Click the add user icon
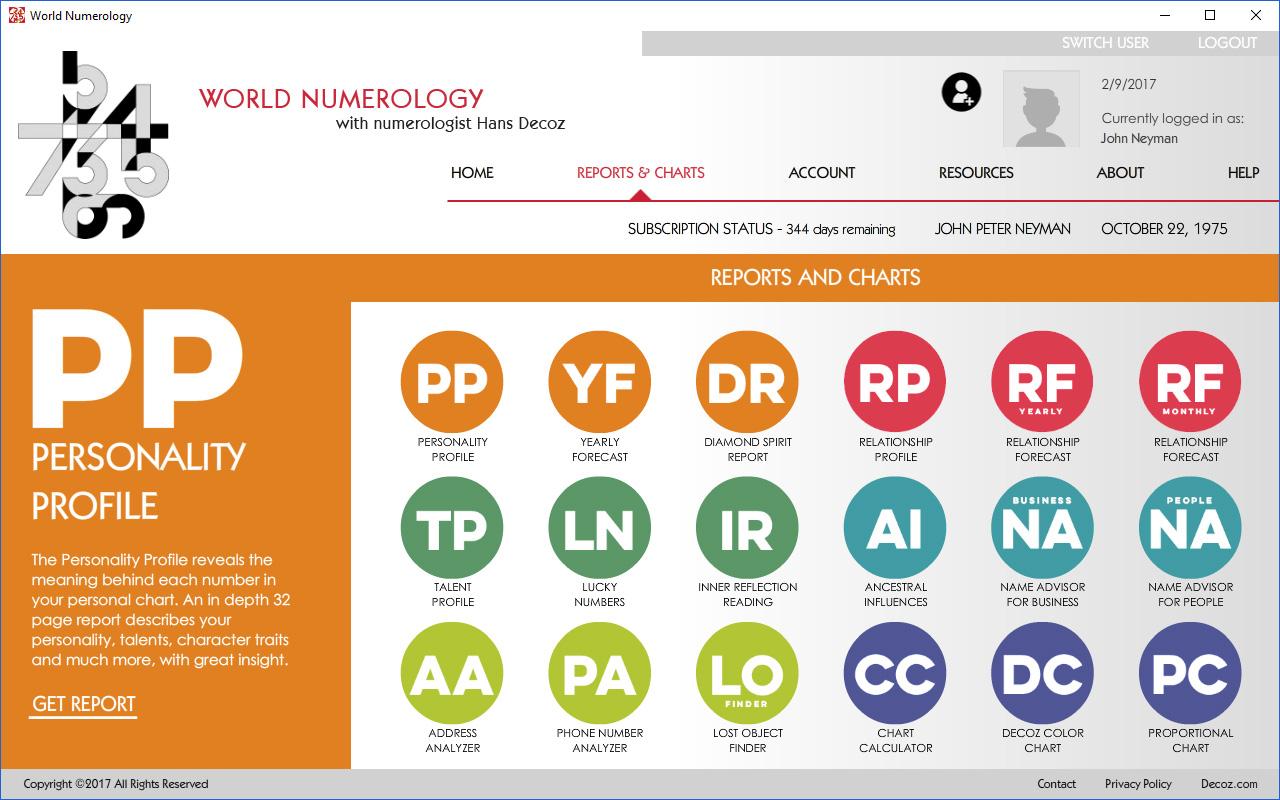Viewport: 1280px width, 800px height. (x=961, y=92)
